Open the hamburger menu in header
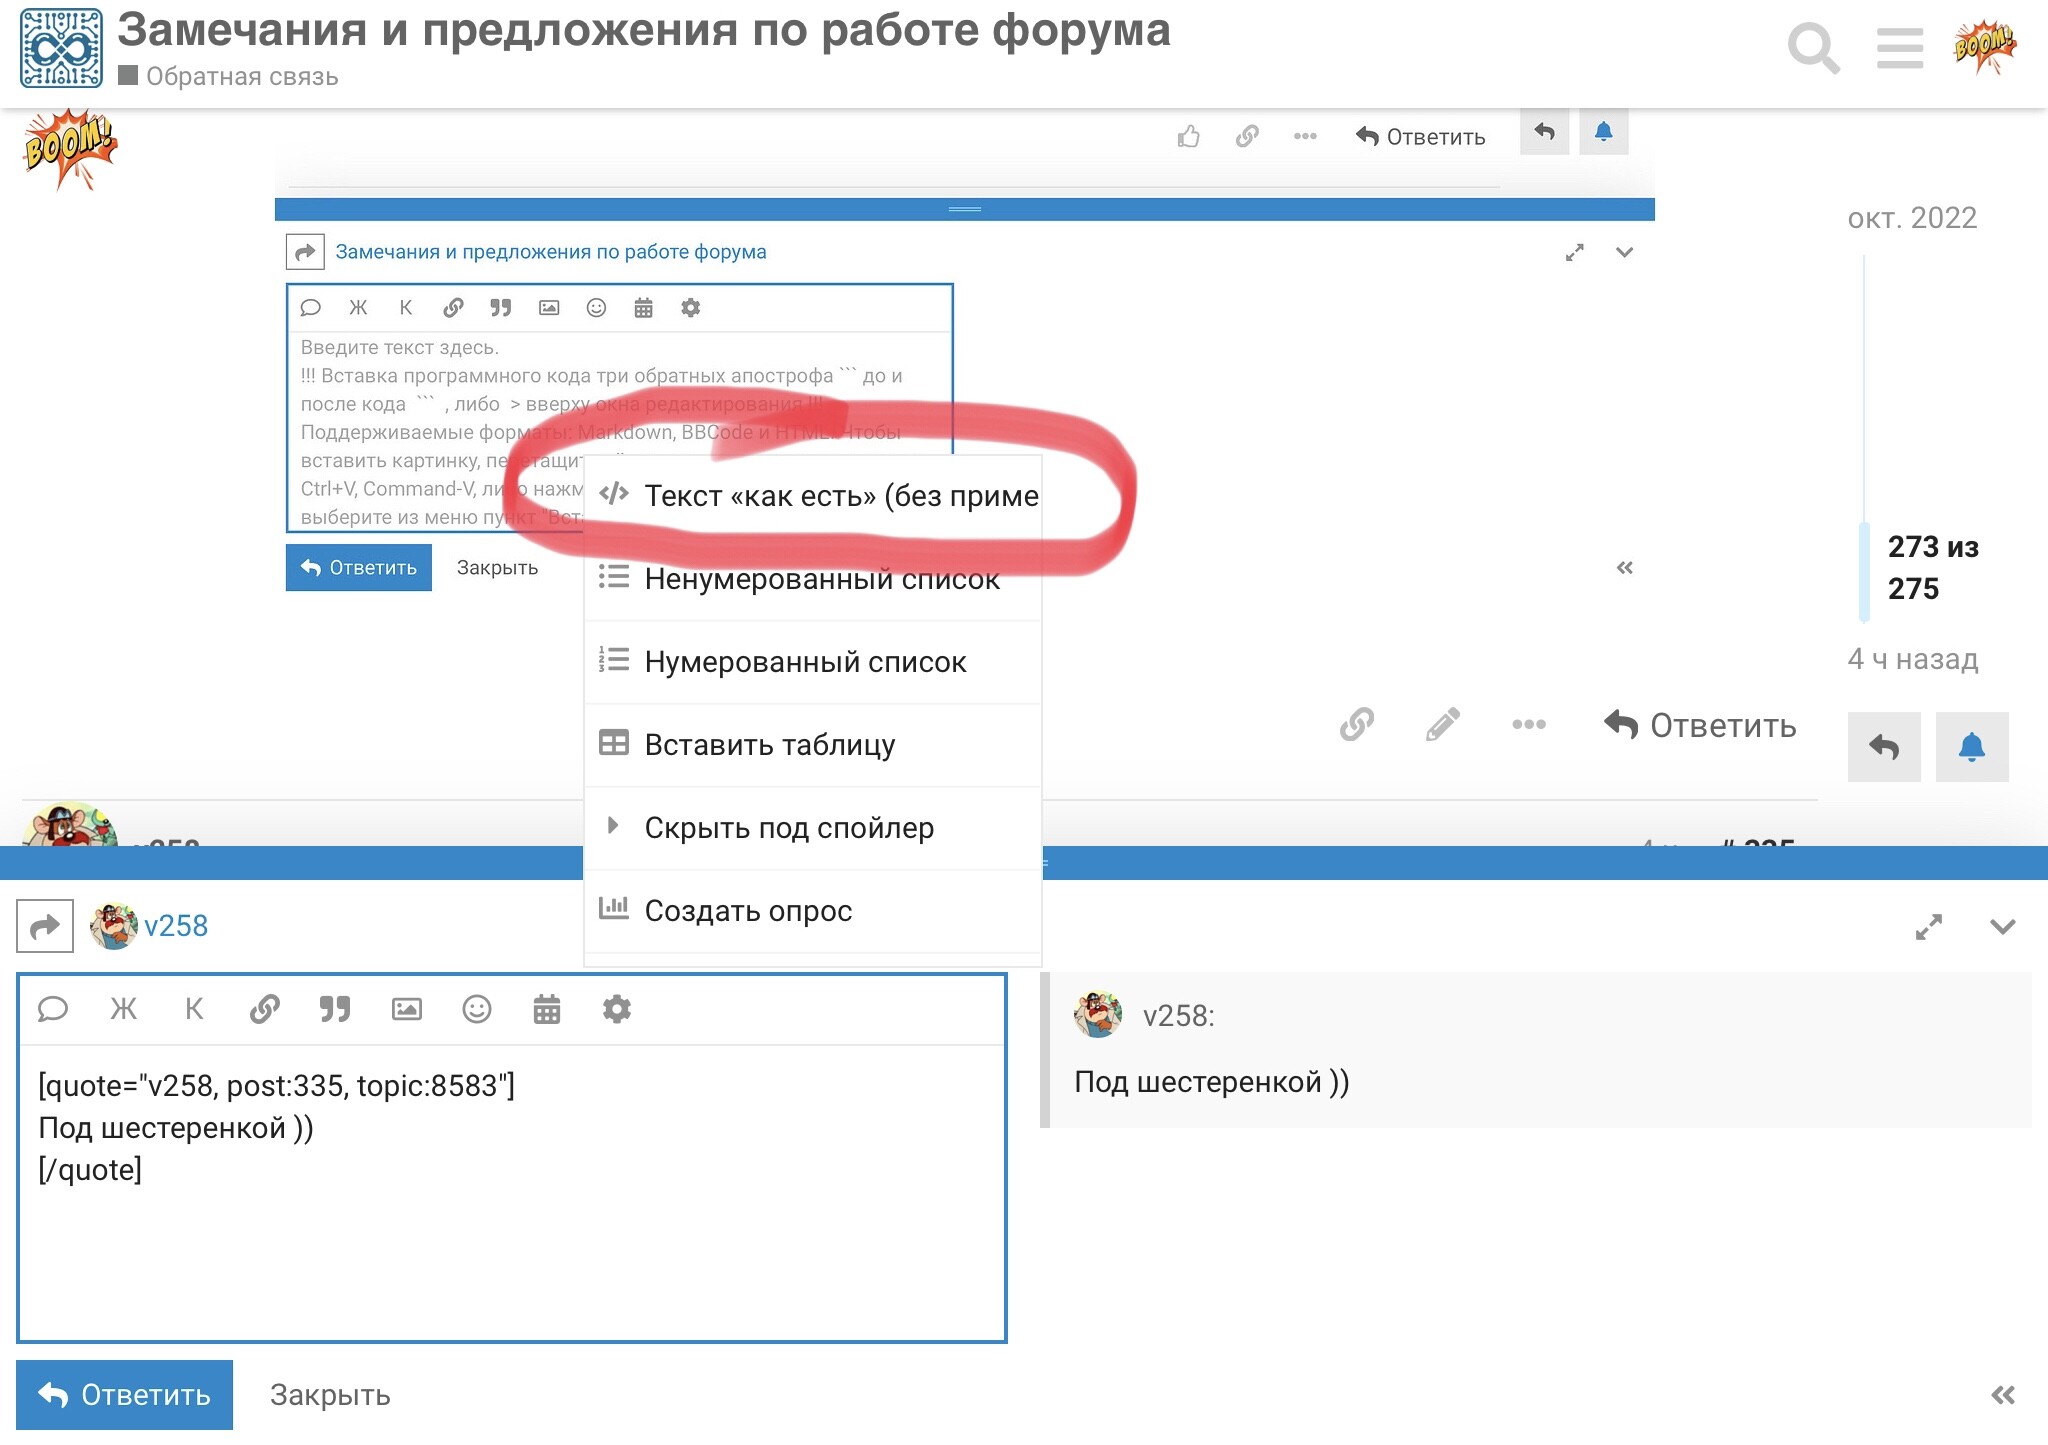This screenshot has height=1445, width=2048. [1899, 48]
